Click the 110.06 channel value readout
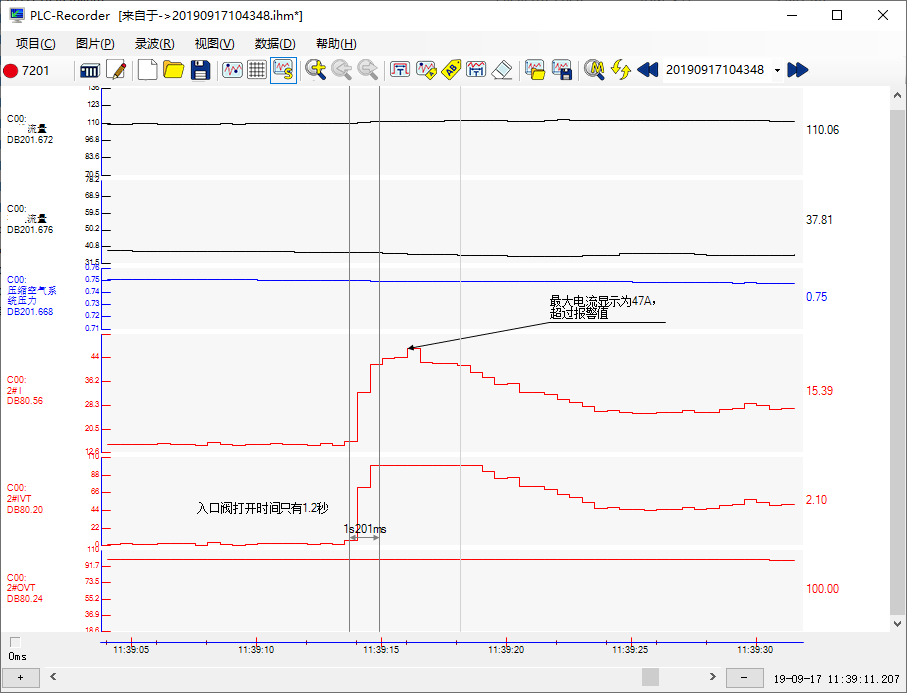Image resolution: width=907 pixels, height=693 pixels. click(823, 130)
